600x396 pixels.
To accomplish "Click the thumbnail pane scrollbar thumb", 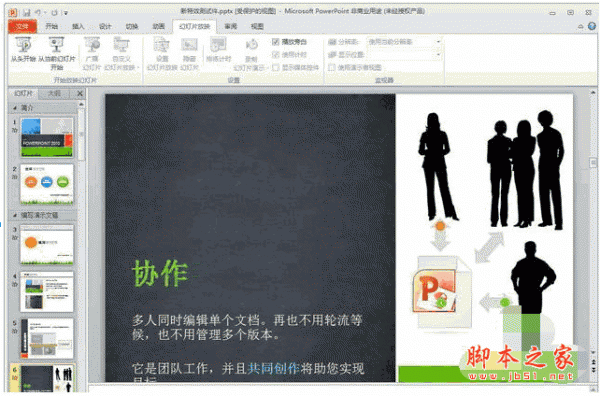I will pos(81,135).
